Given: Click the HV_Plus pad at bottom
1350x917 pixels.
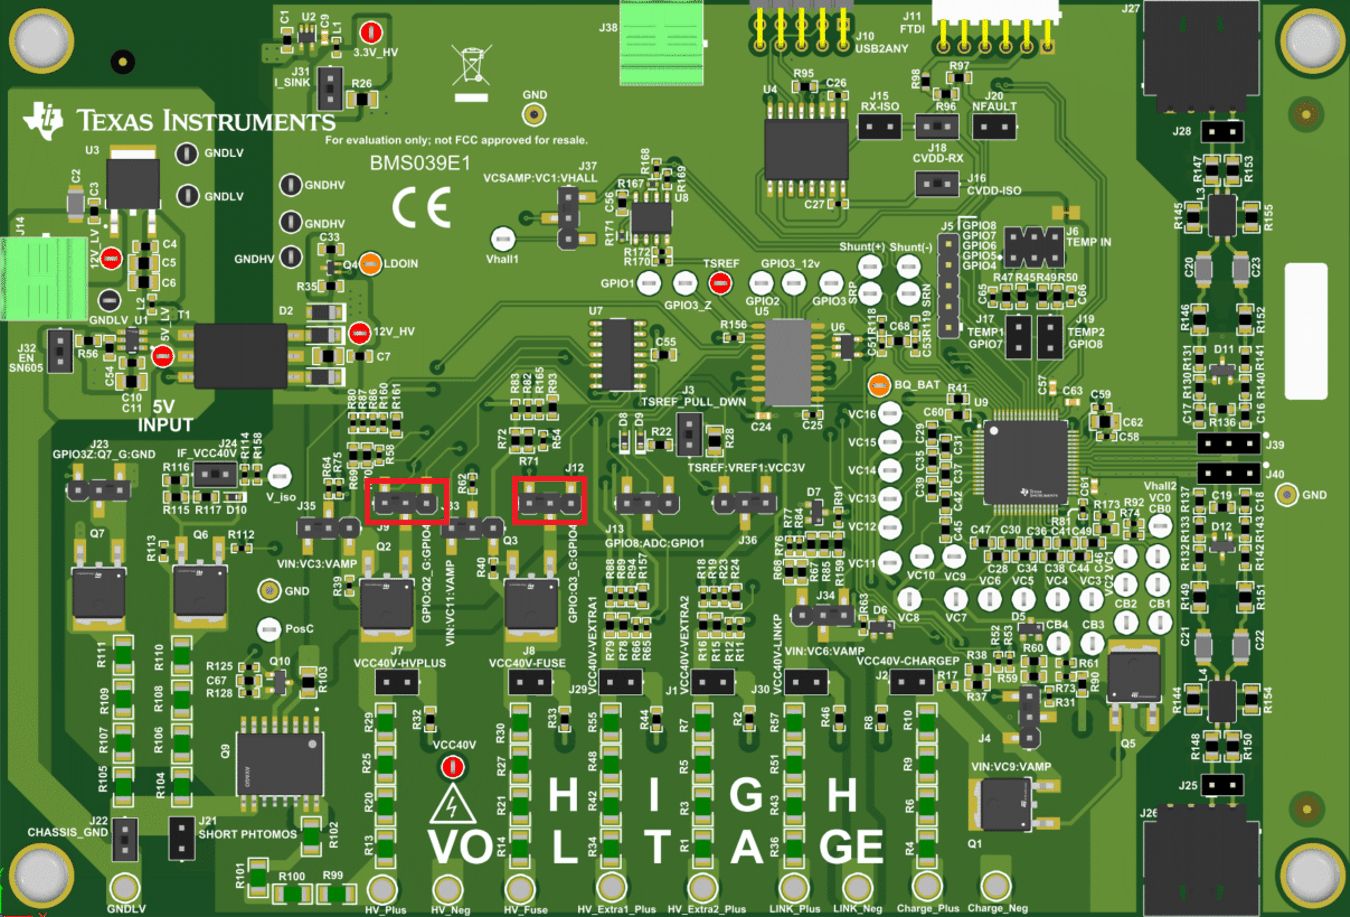Looking at the screenshot, I should pyautogui.click(x=382, y=887).
